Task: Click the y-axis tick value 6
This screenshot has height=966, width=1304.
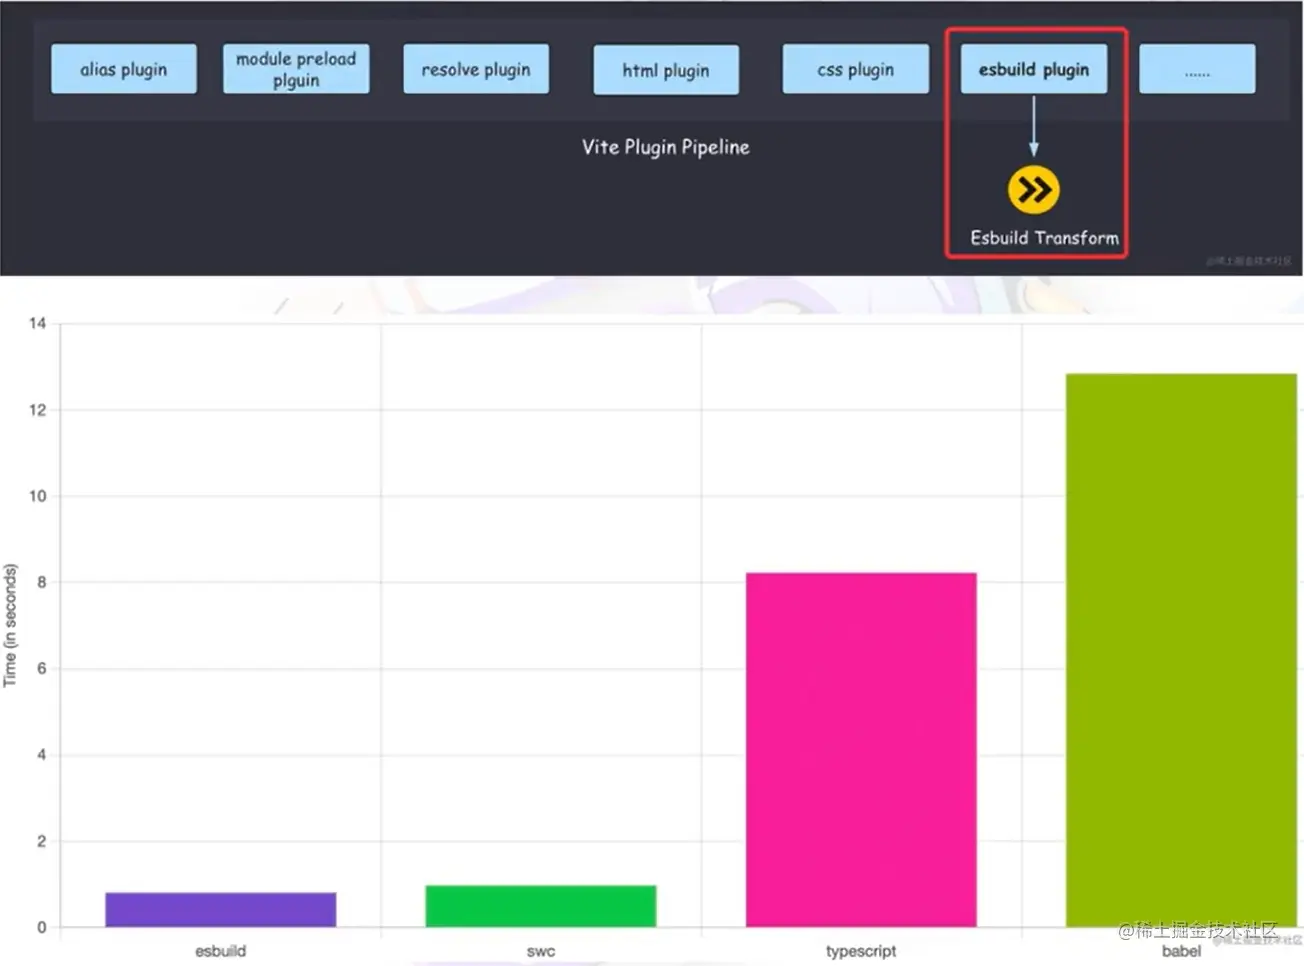Action: click(42, 668)
